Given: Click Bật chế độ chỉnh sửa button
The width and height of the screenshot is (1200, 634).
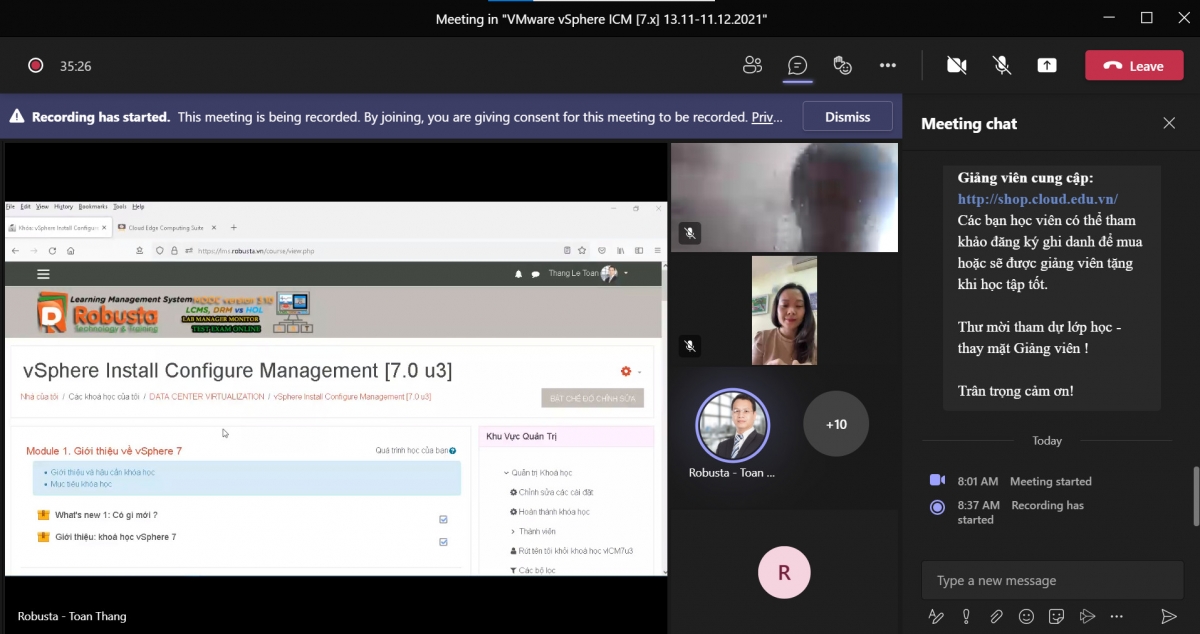Looking at the screenshot, I should click(x=593, y=398).
